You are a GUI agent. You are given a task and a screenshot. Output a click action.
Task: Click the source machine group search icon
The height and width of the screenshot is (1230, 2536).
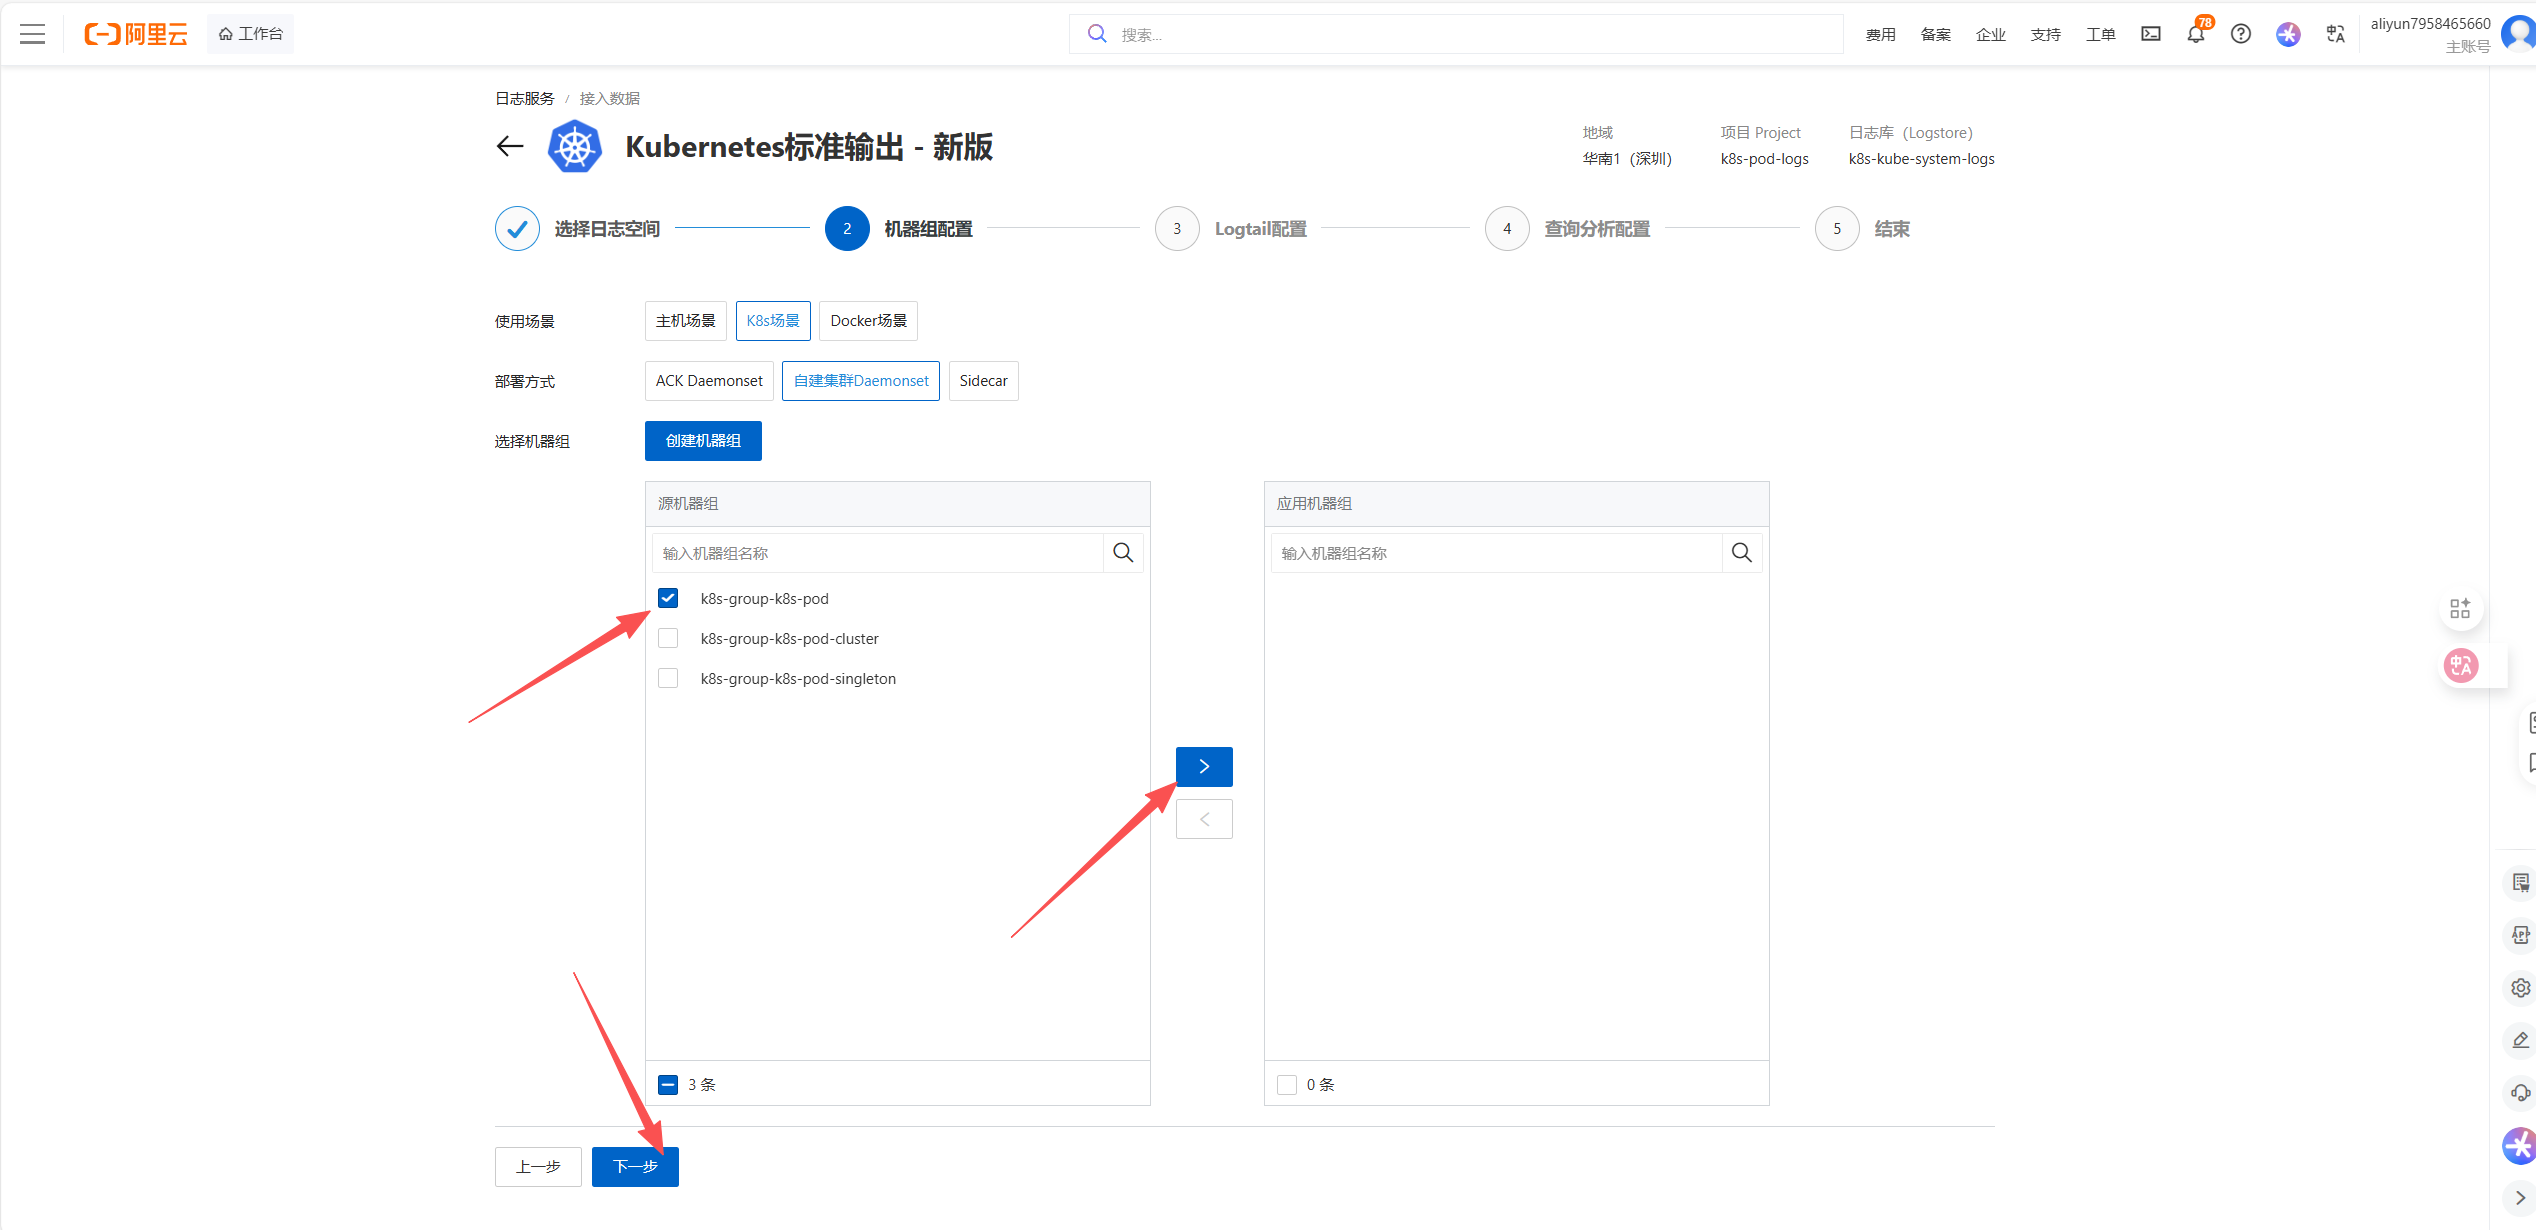coord(1123,553)
